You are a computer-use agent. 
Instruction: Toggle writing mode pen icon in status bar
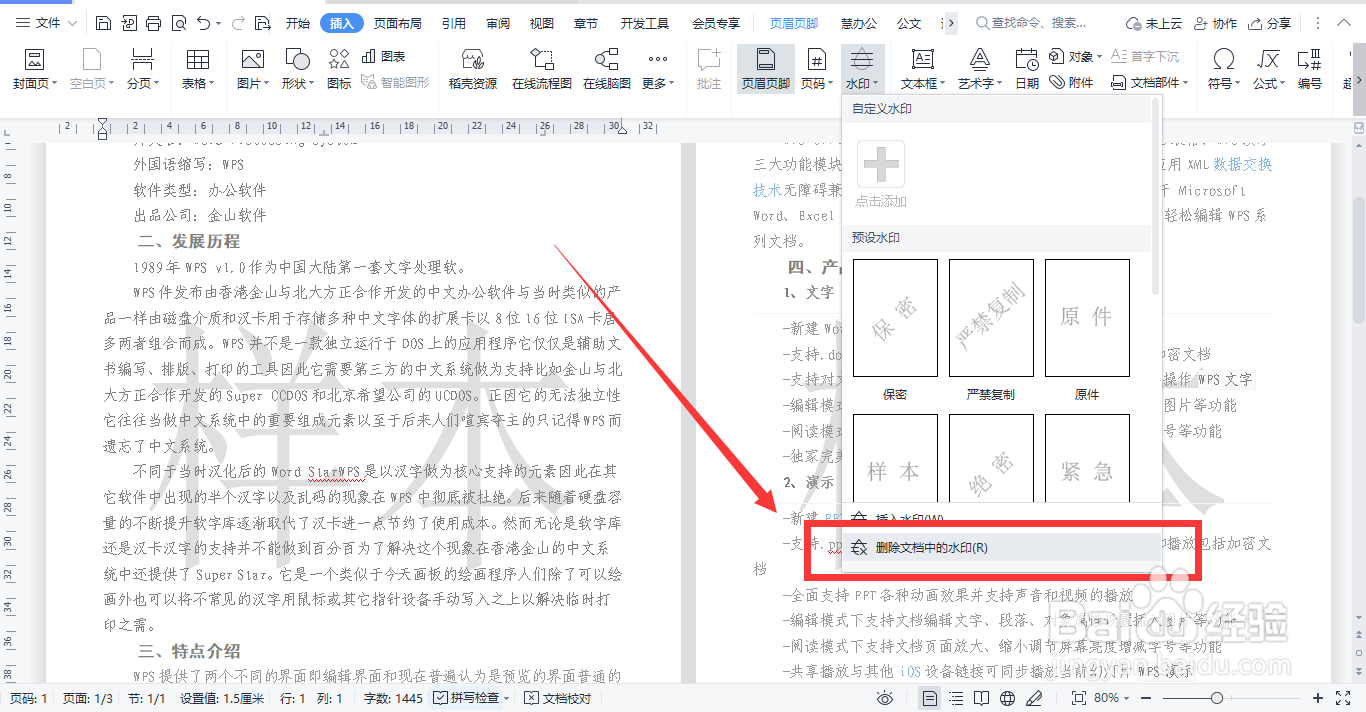tap(1034, 698)
